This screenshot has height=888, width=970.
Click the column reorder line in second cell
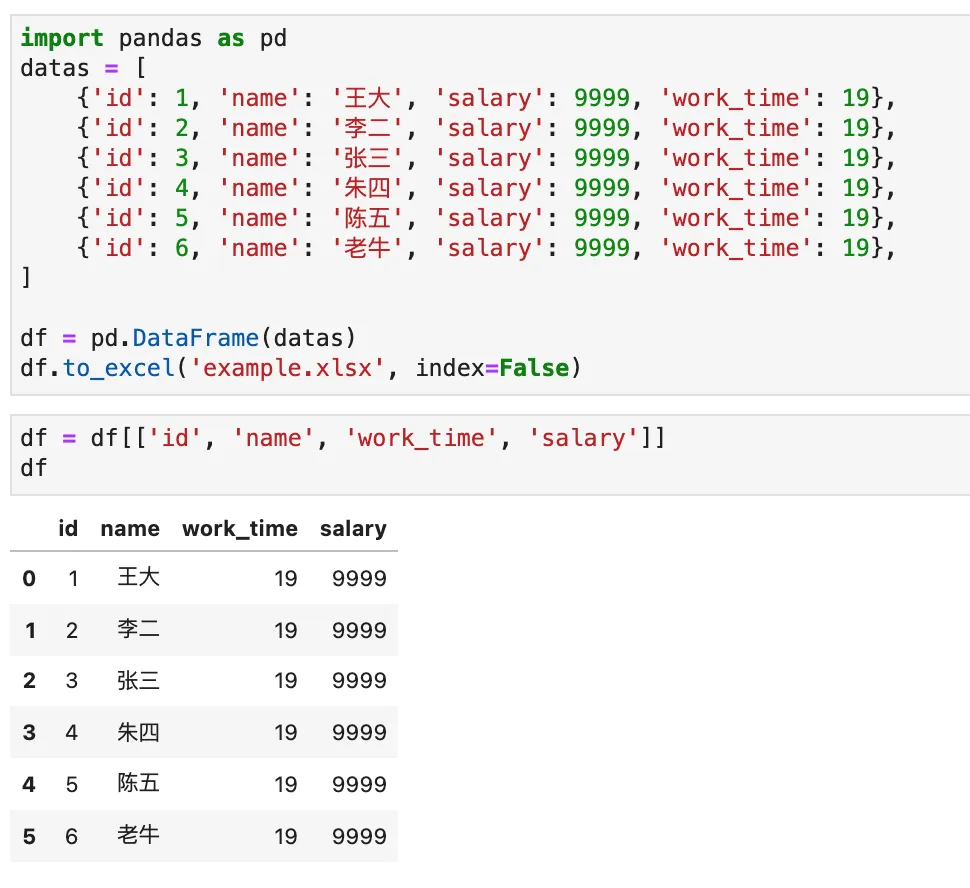[x=342, y=439]
